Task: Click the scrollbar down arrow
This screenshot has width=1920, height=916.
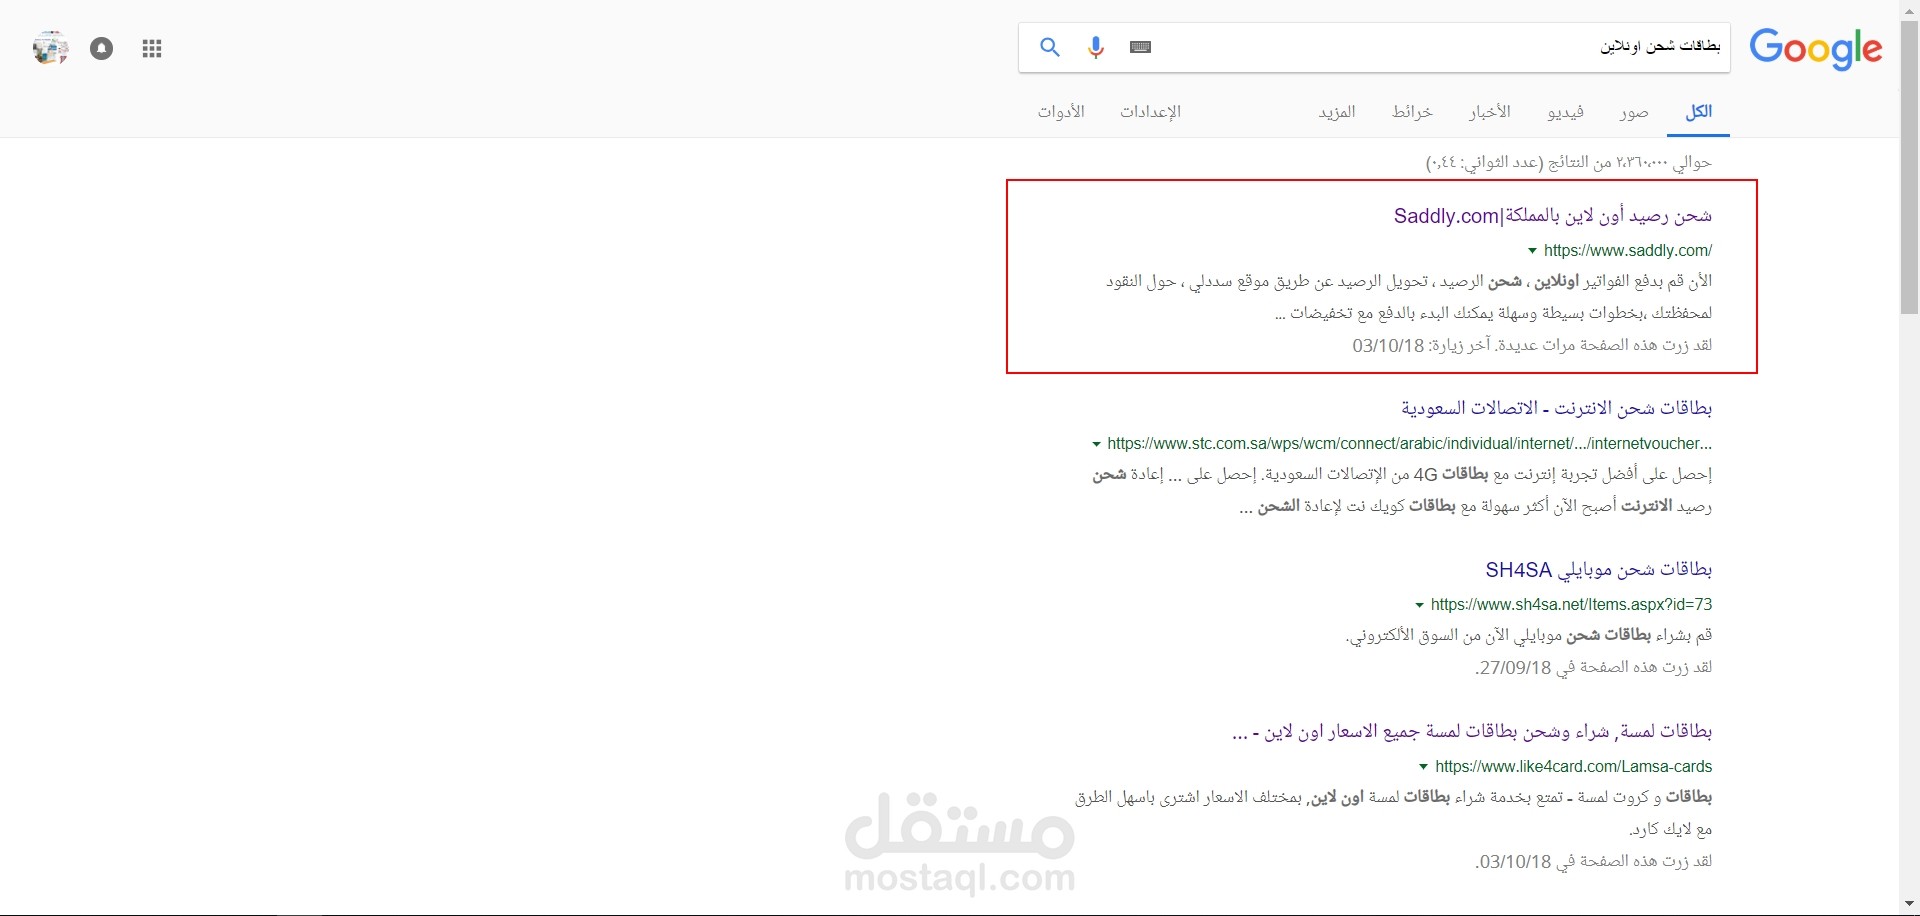Action: [1910, 906]
